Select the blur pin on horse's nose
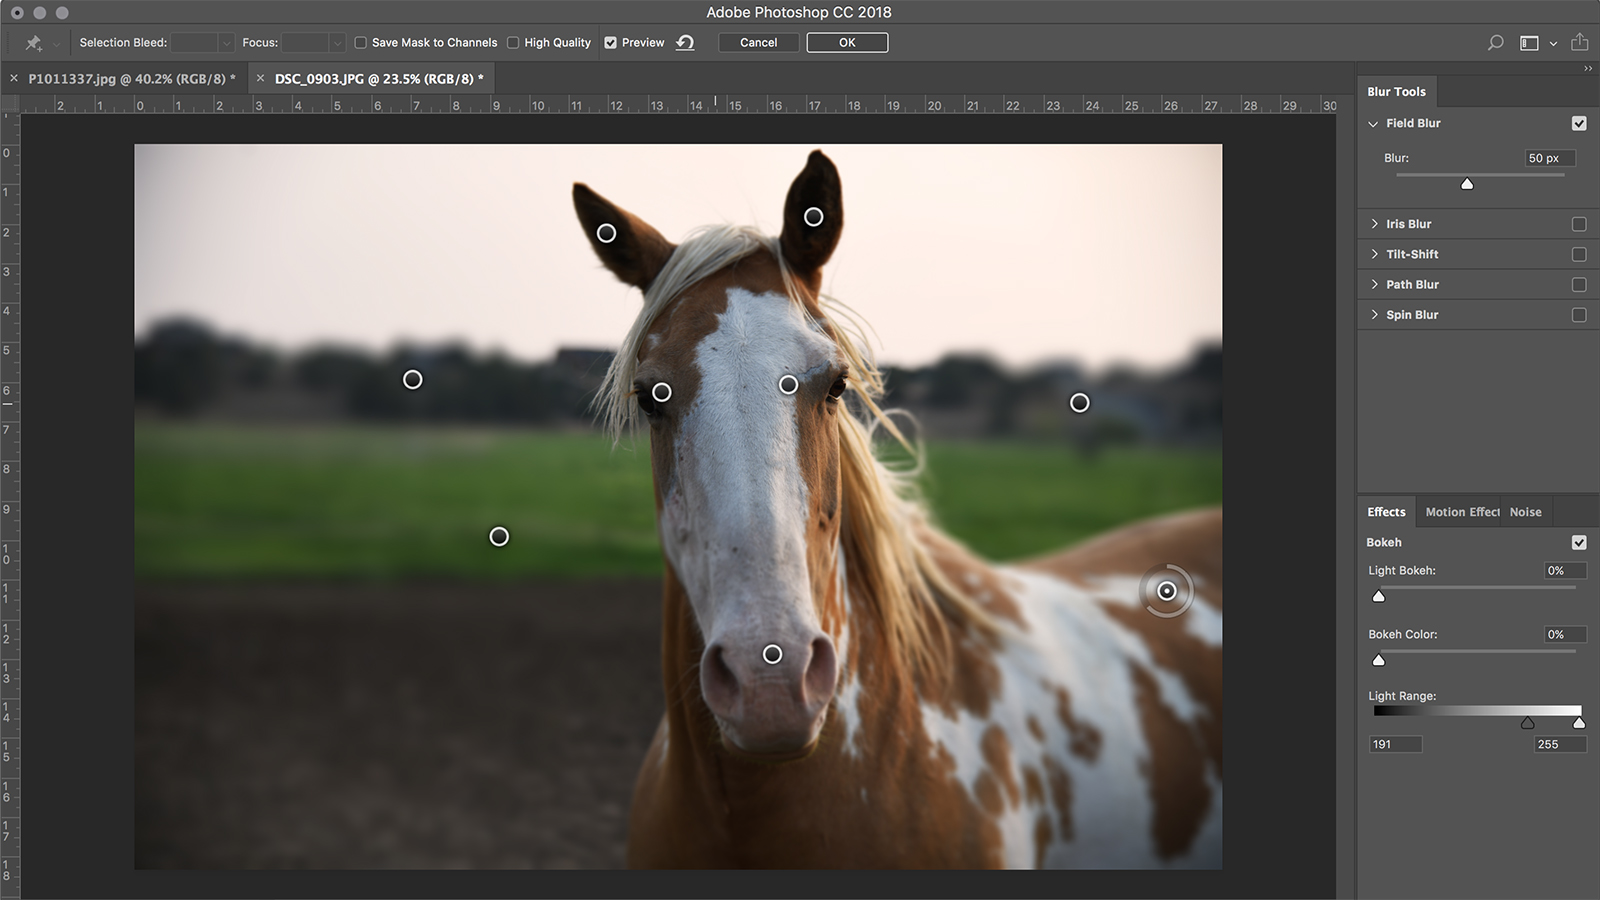 tap(772, 654)
